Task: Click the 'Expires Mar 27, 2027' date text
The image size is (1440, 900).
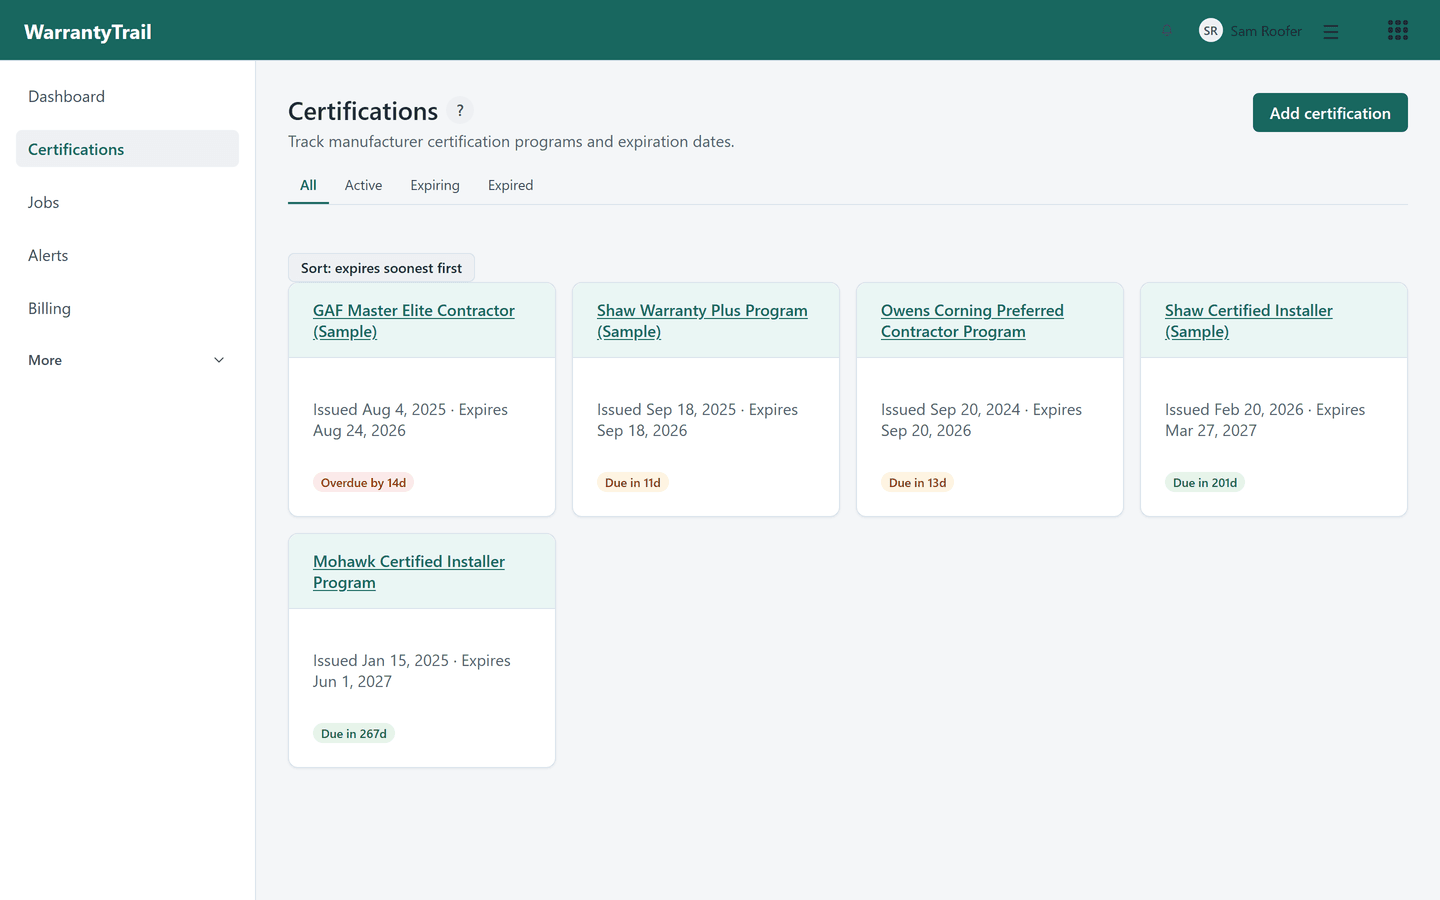Action: (x=1266, y=420)
